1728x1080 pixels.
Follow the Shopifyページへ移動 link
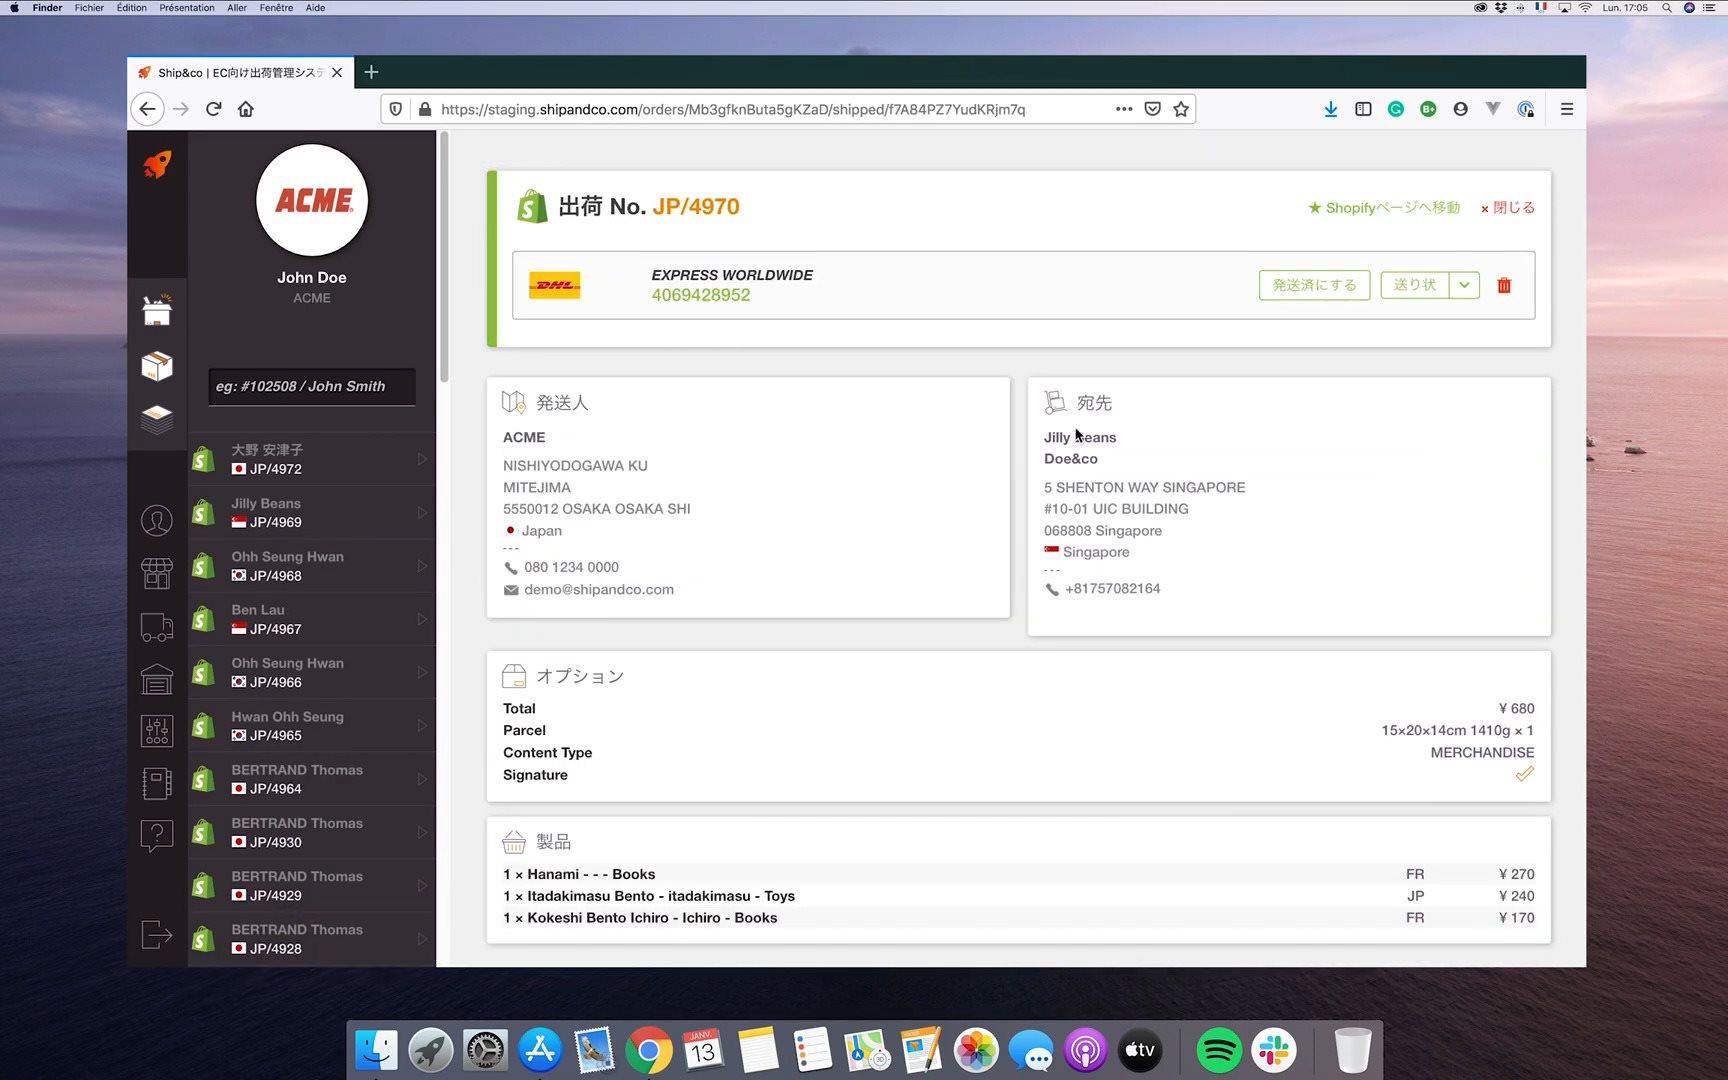(x=1384, y=208)
